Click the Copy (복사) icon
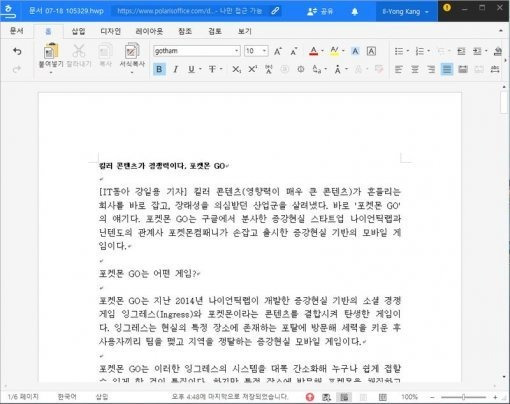The width and height of the screenshot is (510, 404). point(105,51)
